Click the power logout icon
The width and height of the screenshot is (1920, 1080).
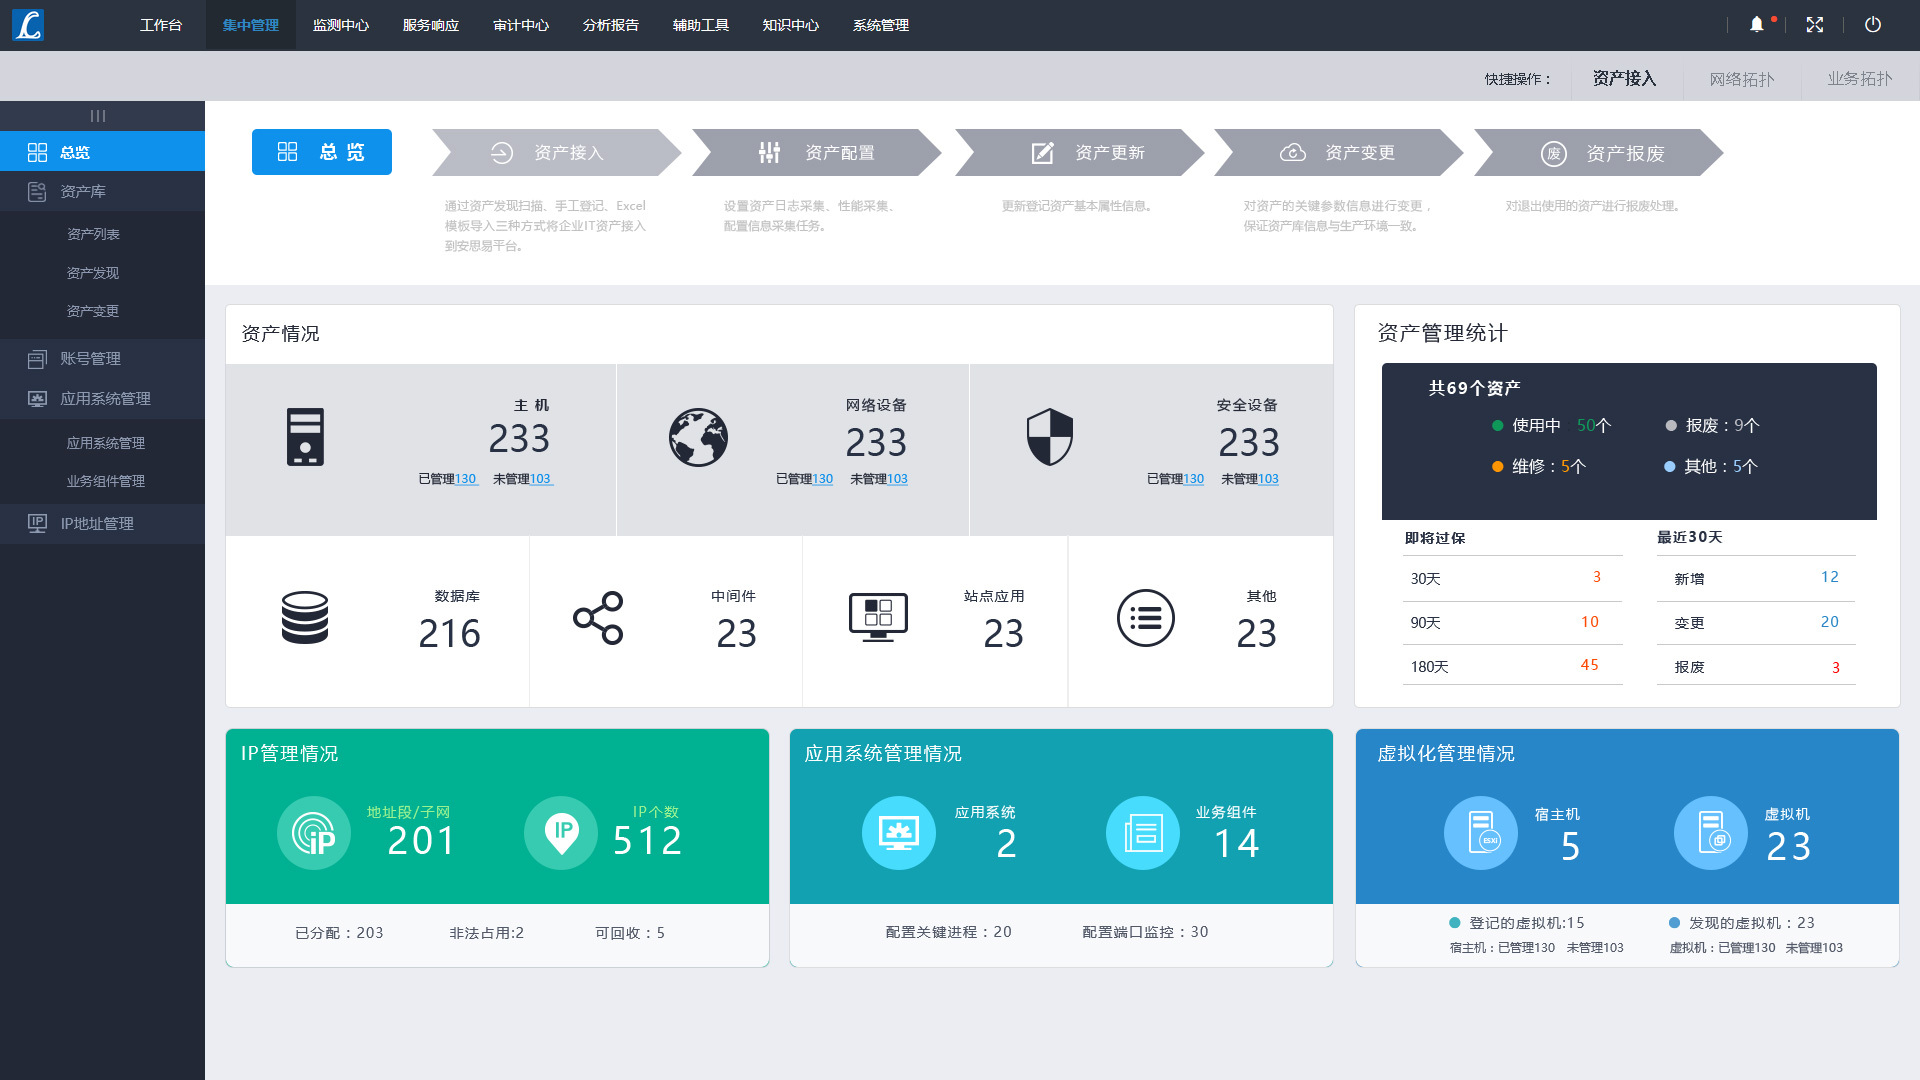pos(1873,25)
